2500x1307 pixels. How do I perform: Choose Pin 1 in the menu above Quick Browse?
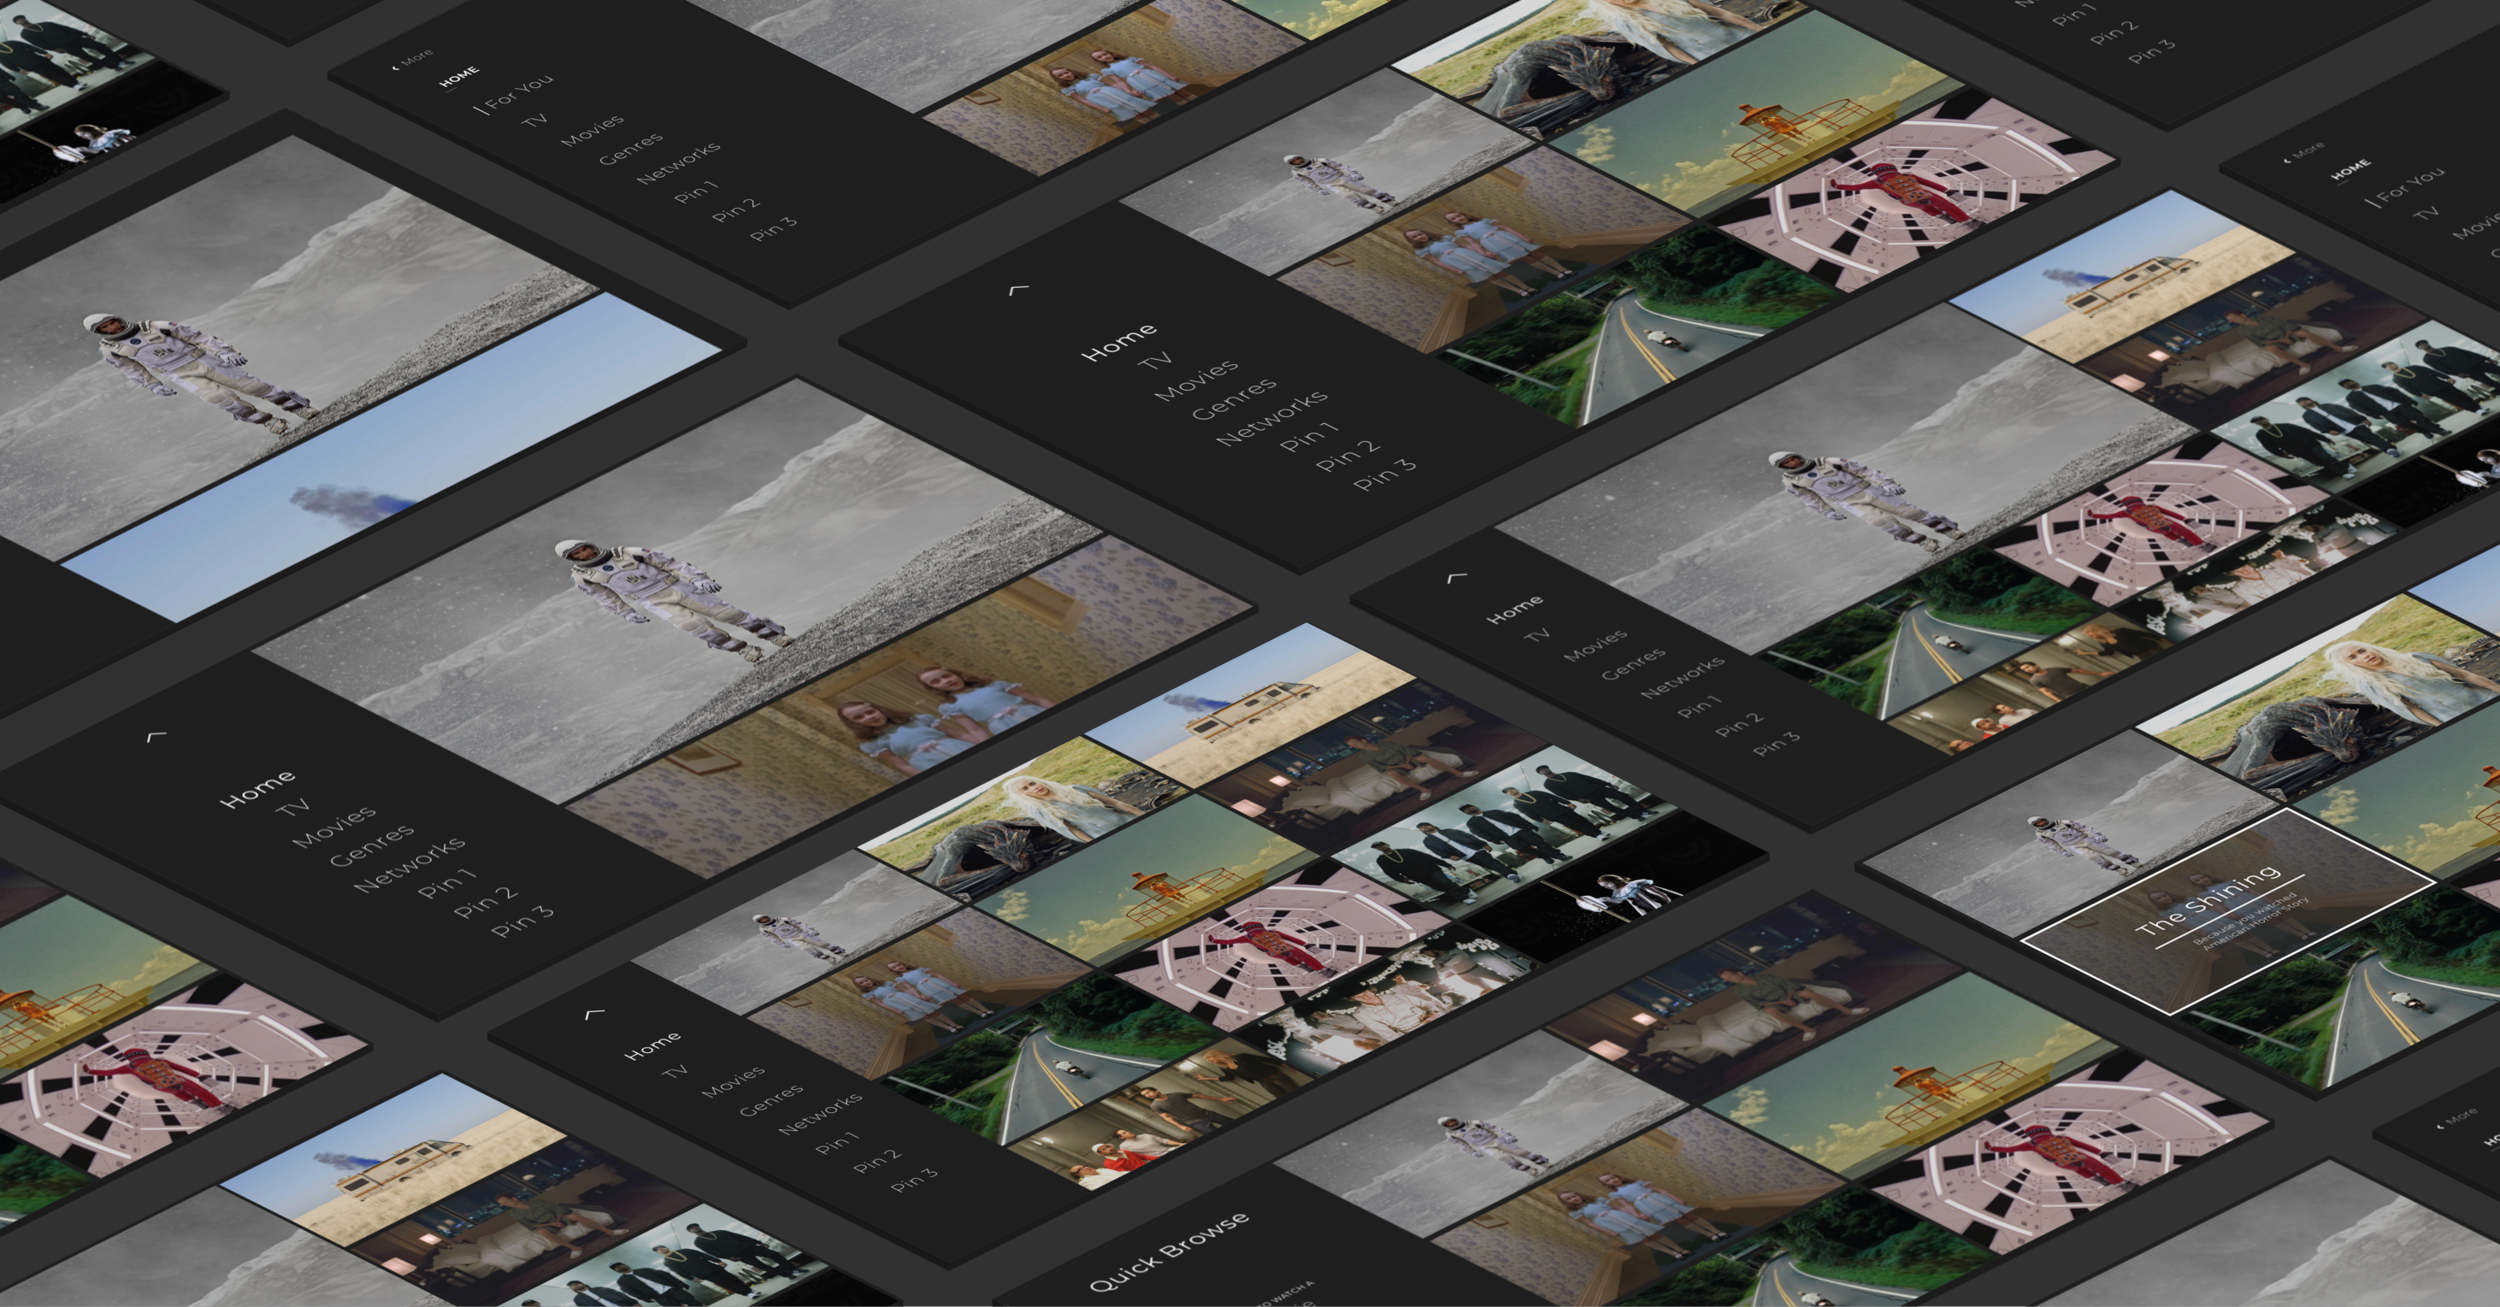837,1142
